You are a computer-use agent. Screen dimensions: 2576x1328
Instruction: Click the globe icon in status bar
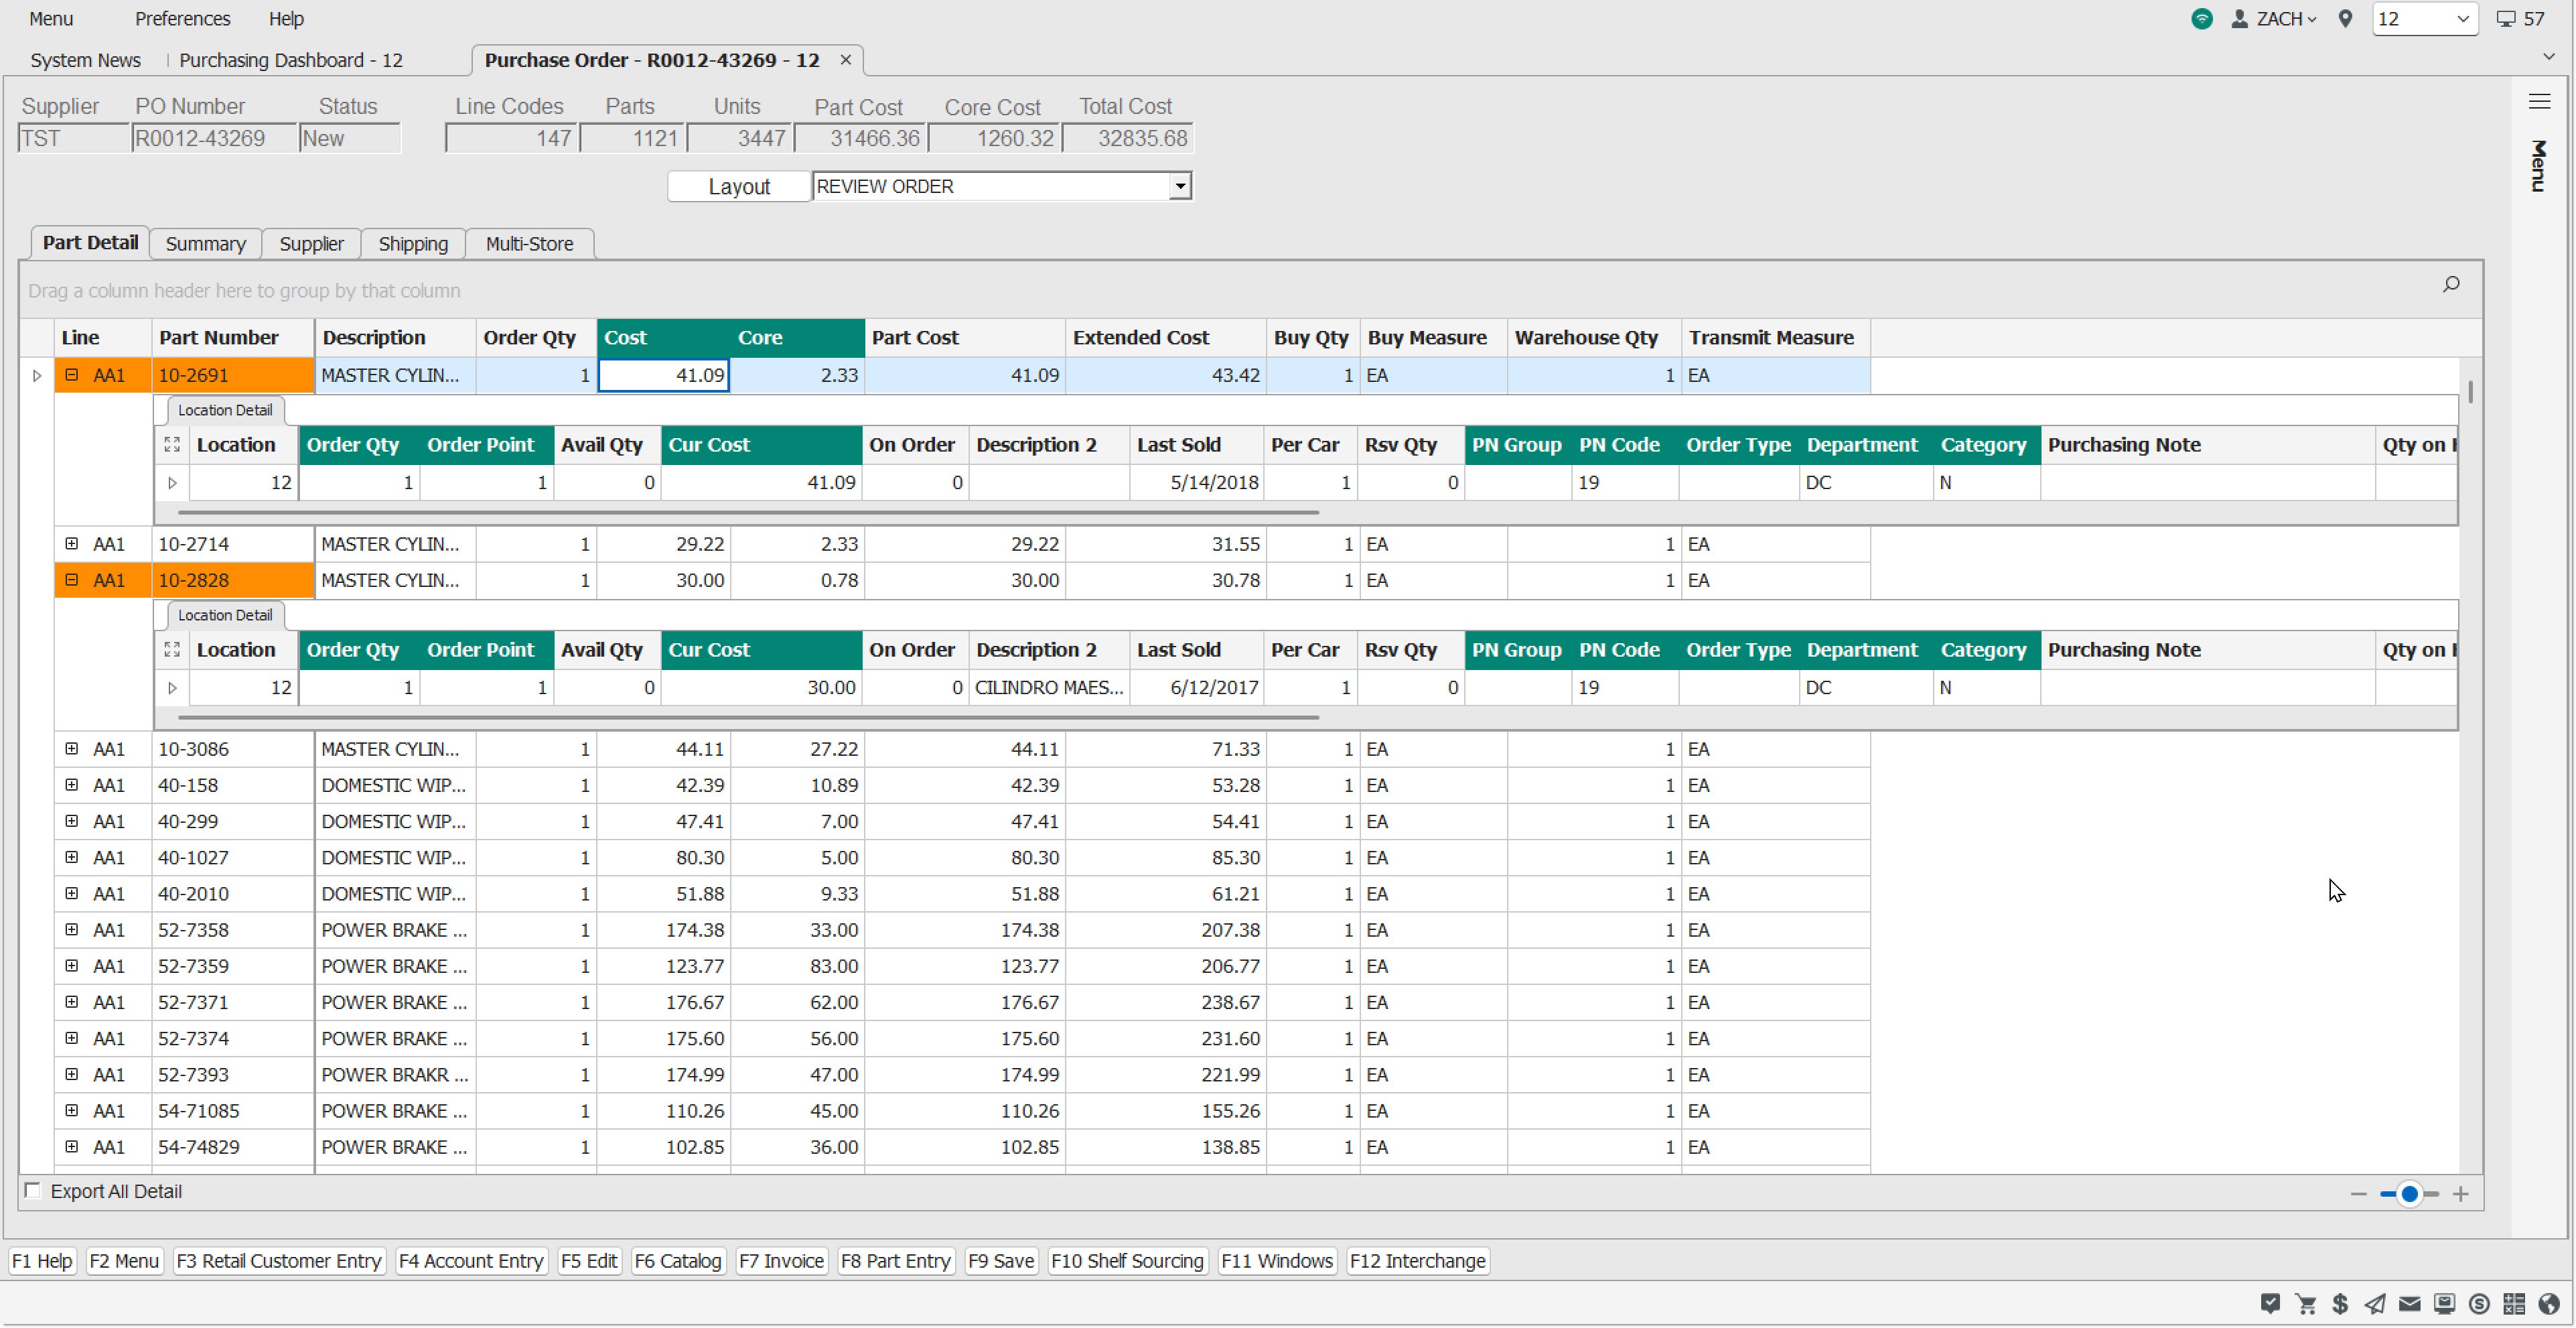[2549, 1304]
